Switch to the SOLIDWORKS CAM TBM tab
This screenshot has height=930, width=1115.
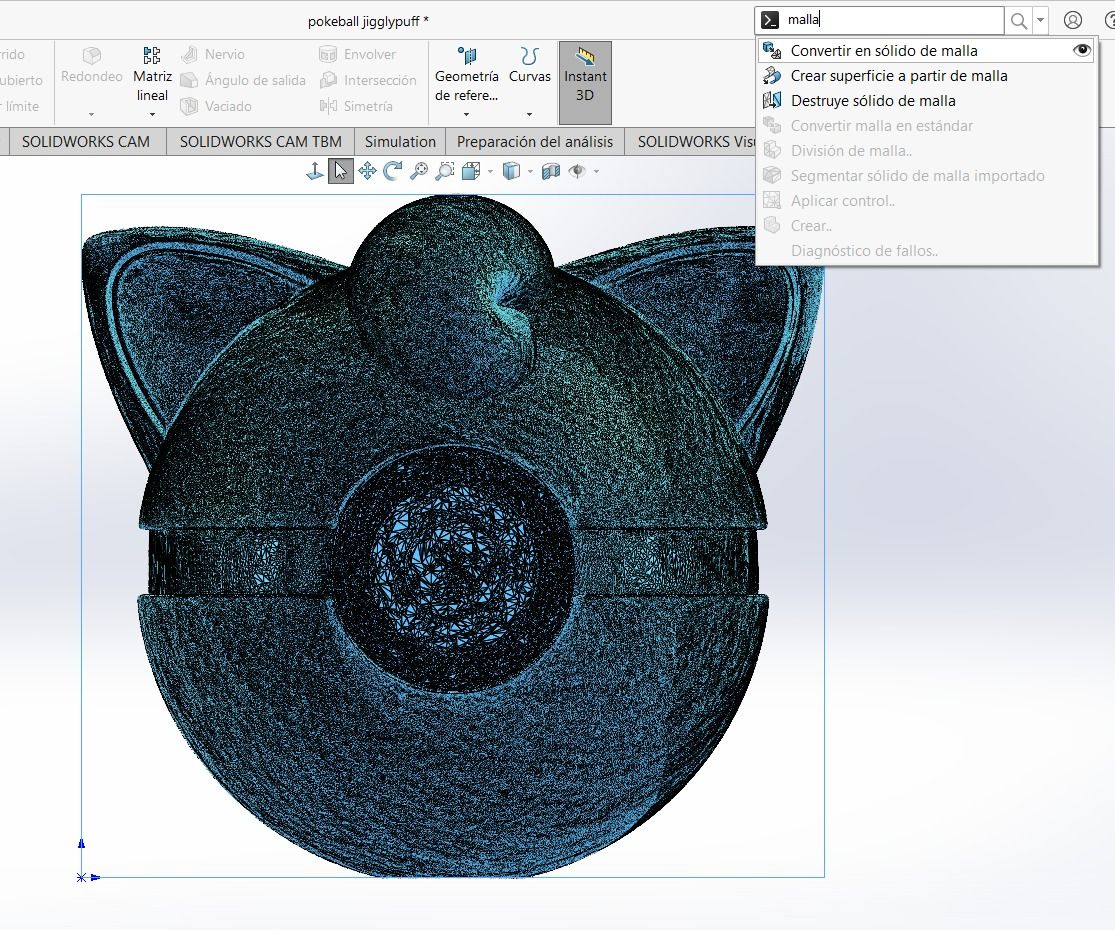[x=261, y=141]
